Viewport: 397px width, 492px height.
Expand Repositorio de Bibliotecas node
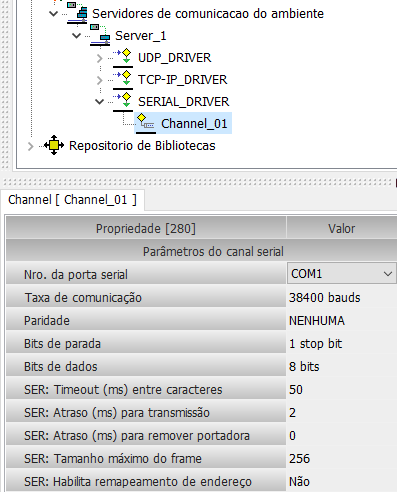[x=30, y=146]
